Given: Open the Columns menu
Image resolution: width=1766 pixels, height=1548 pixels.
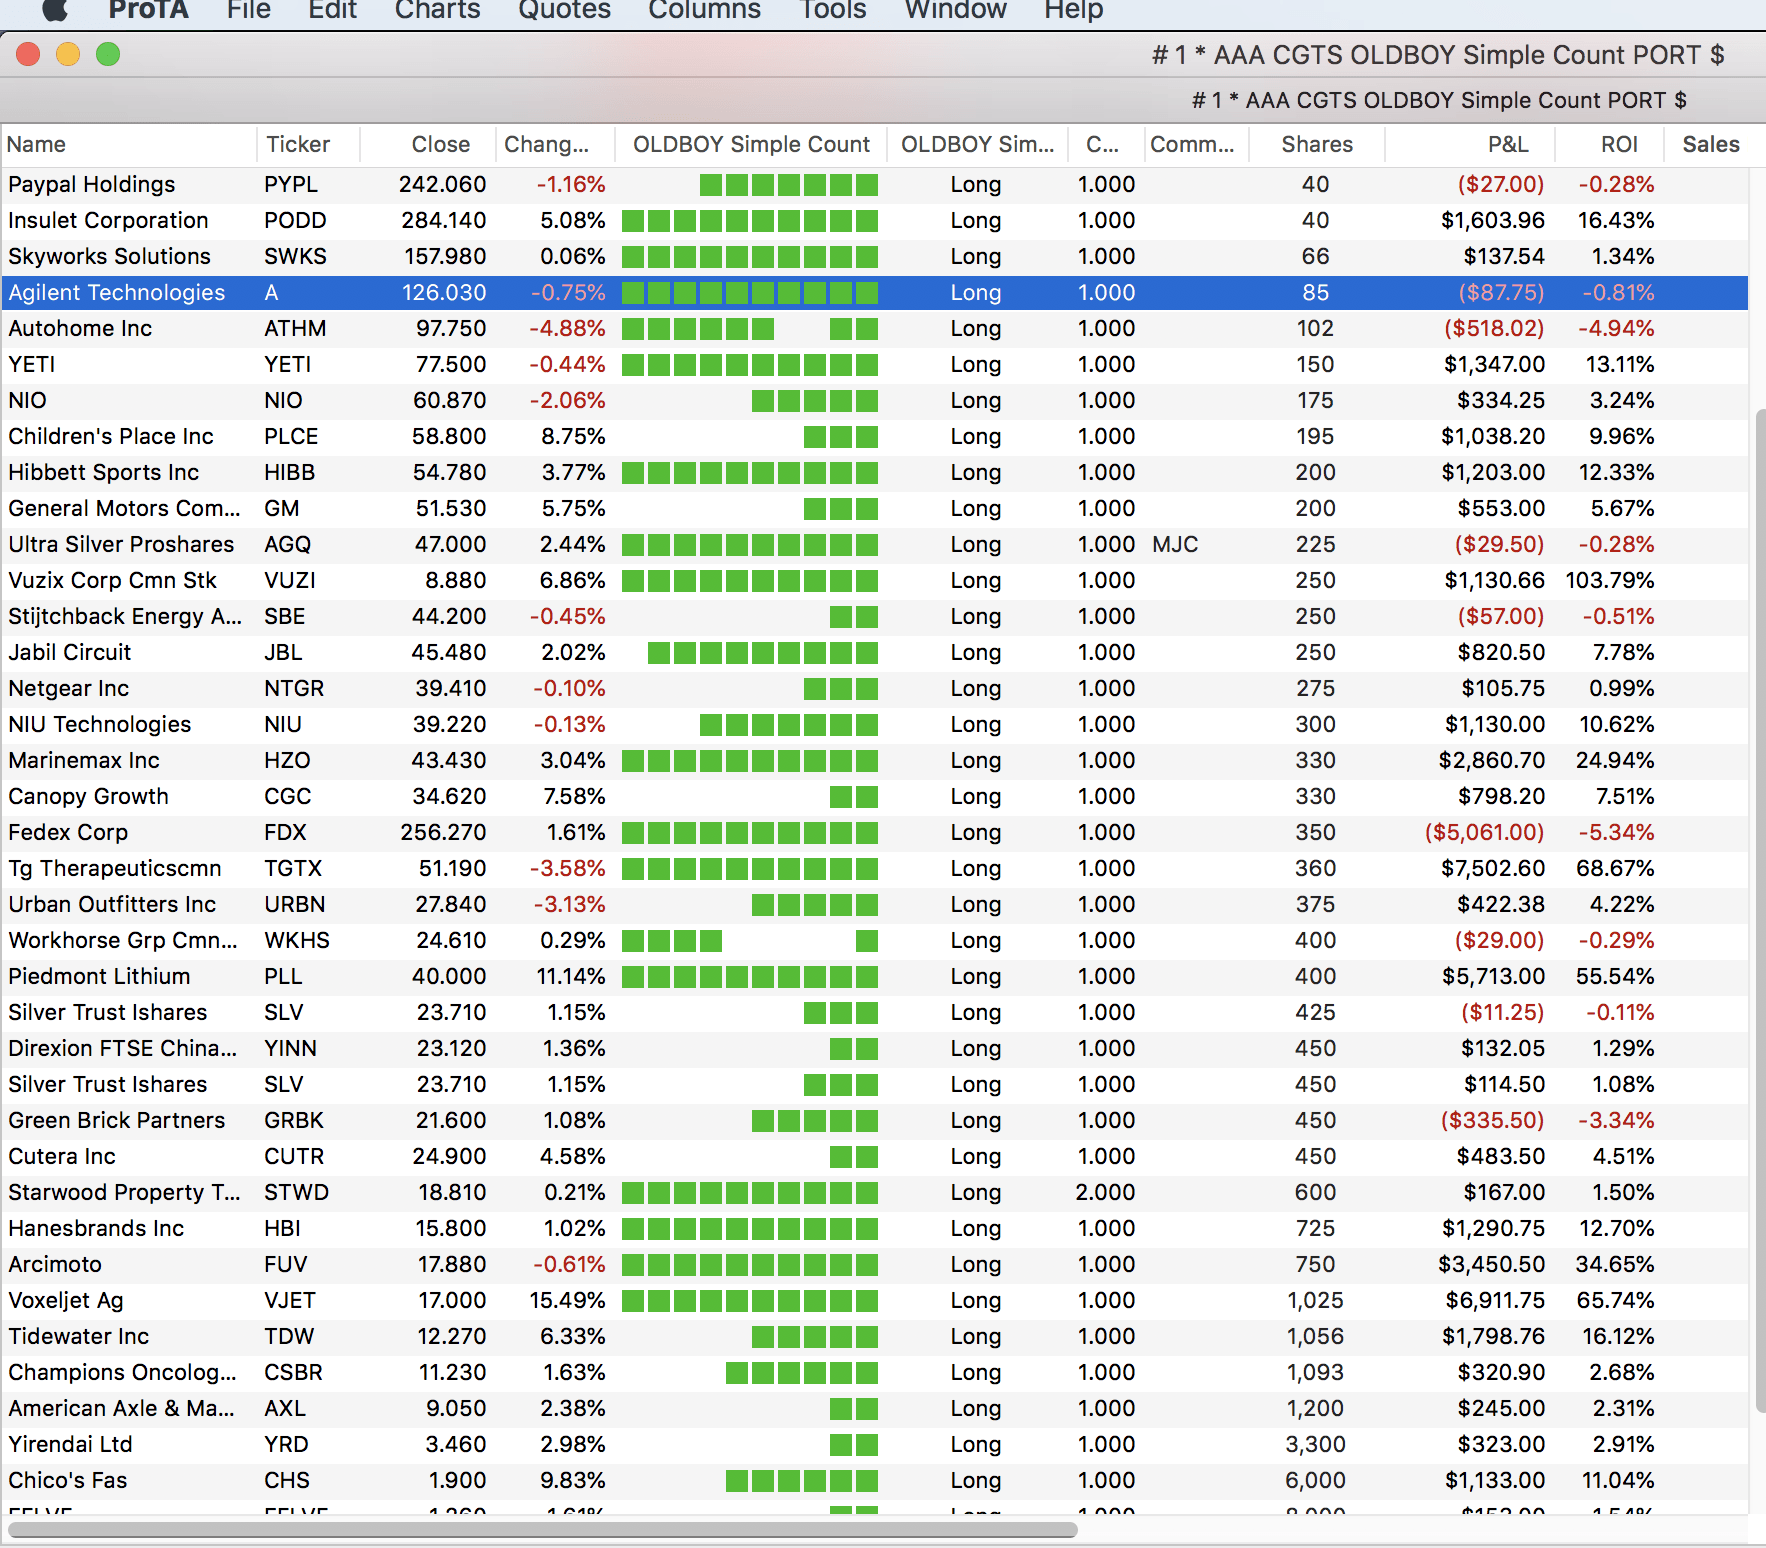Looking at the screenshot, I should 704,10.
